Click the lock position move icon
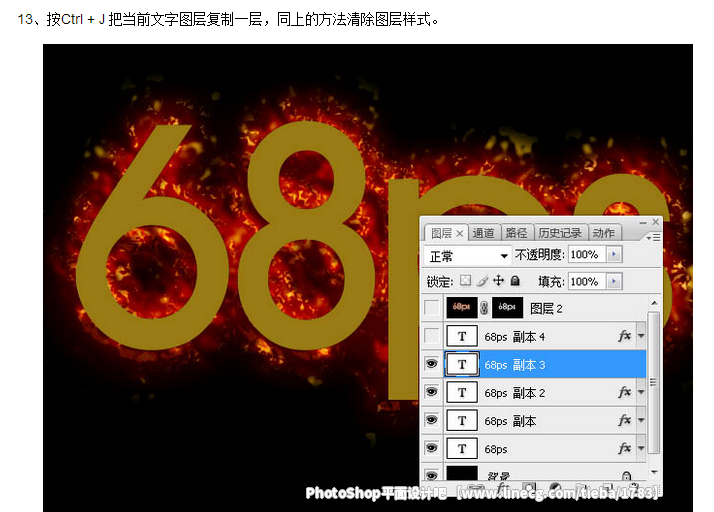Screen dimensions: 714x512 tap(498, 282)
